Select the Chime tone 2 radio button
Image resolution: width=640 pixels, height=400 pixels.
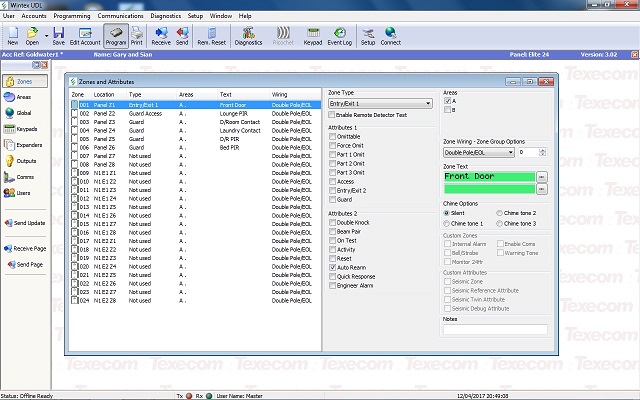tap(500, 213)
